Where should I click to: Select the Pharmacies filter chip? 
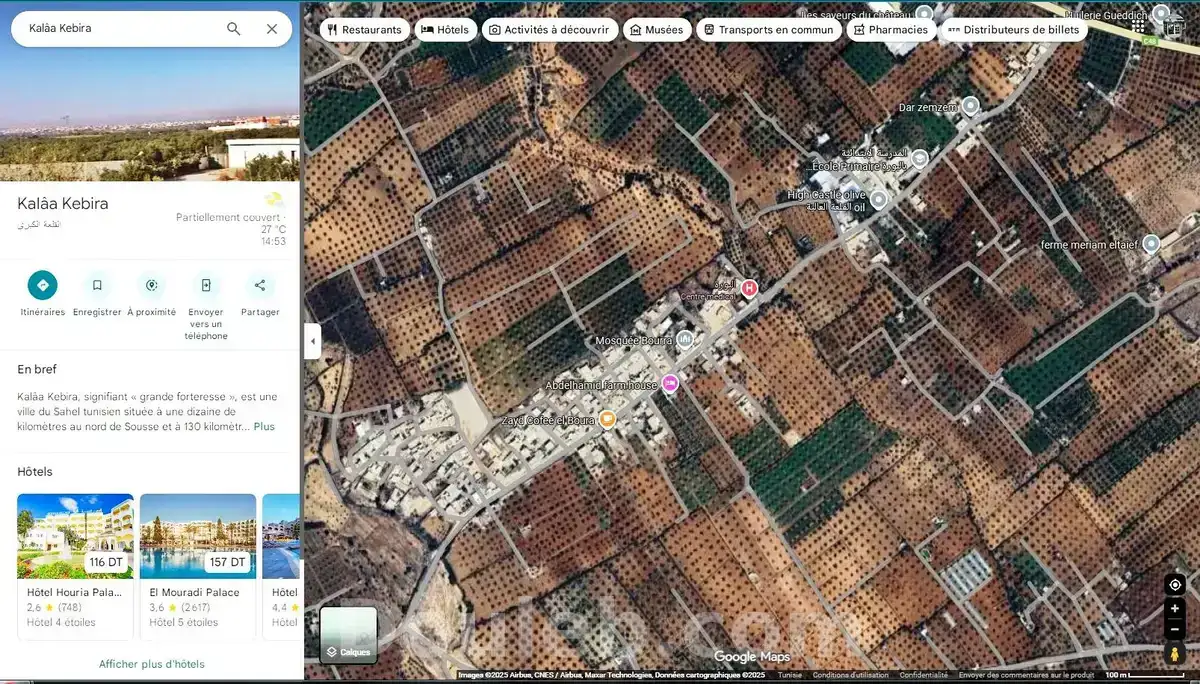coord(888,30)
